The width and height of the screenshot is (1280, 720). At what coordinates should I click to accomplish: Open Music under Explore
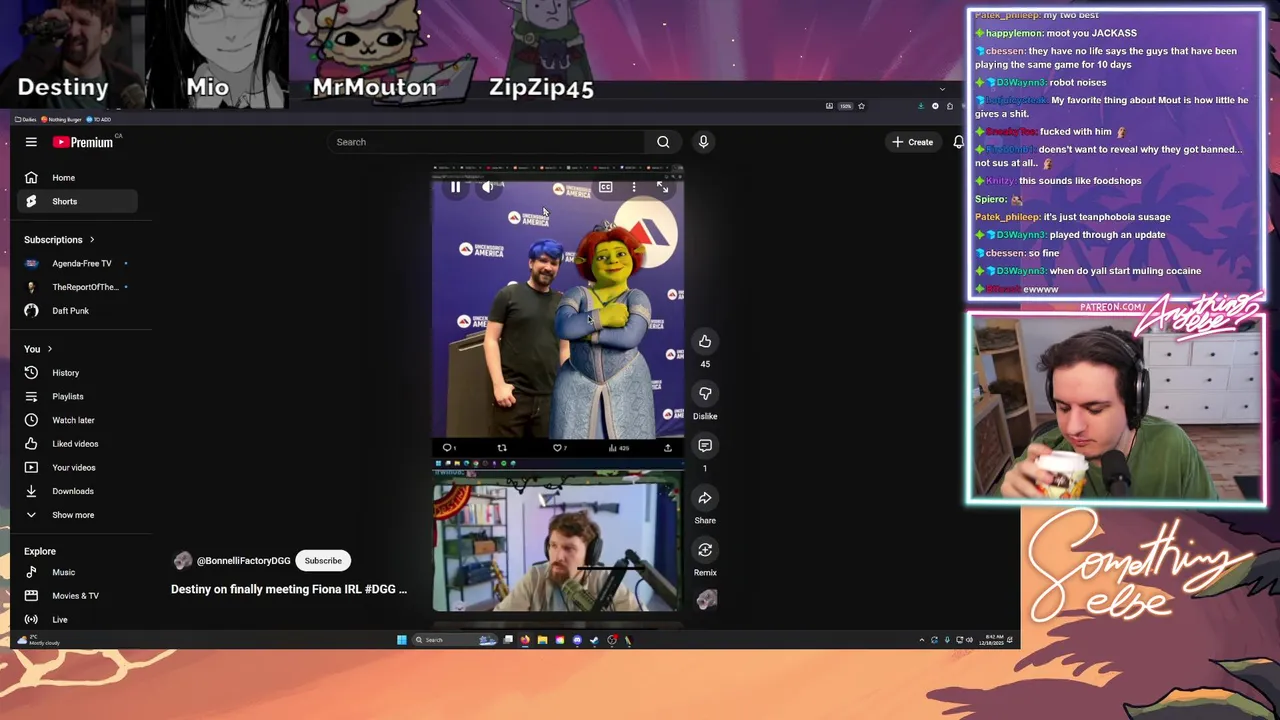(78, 573)
